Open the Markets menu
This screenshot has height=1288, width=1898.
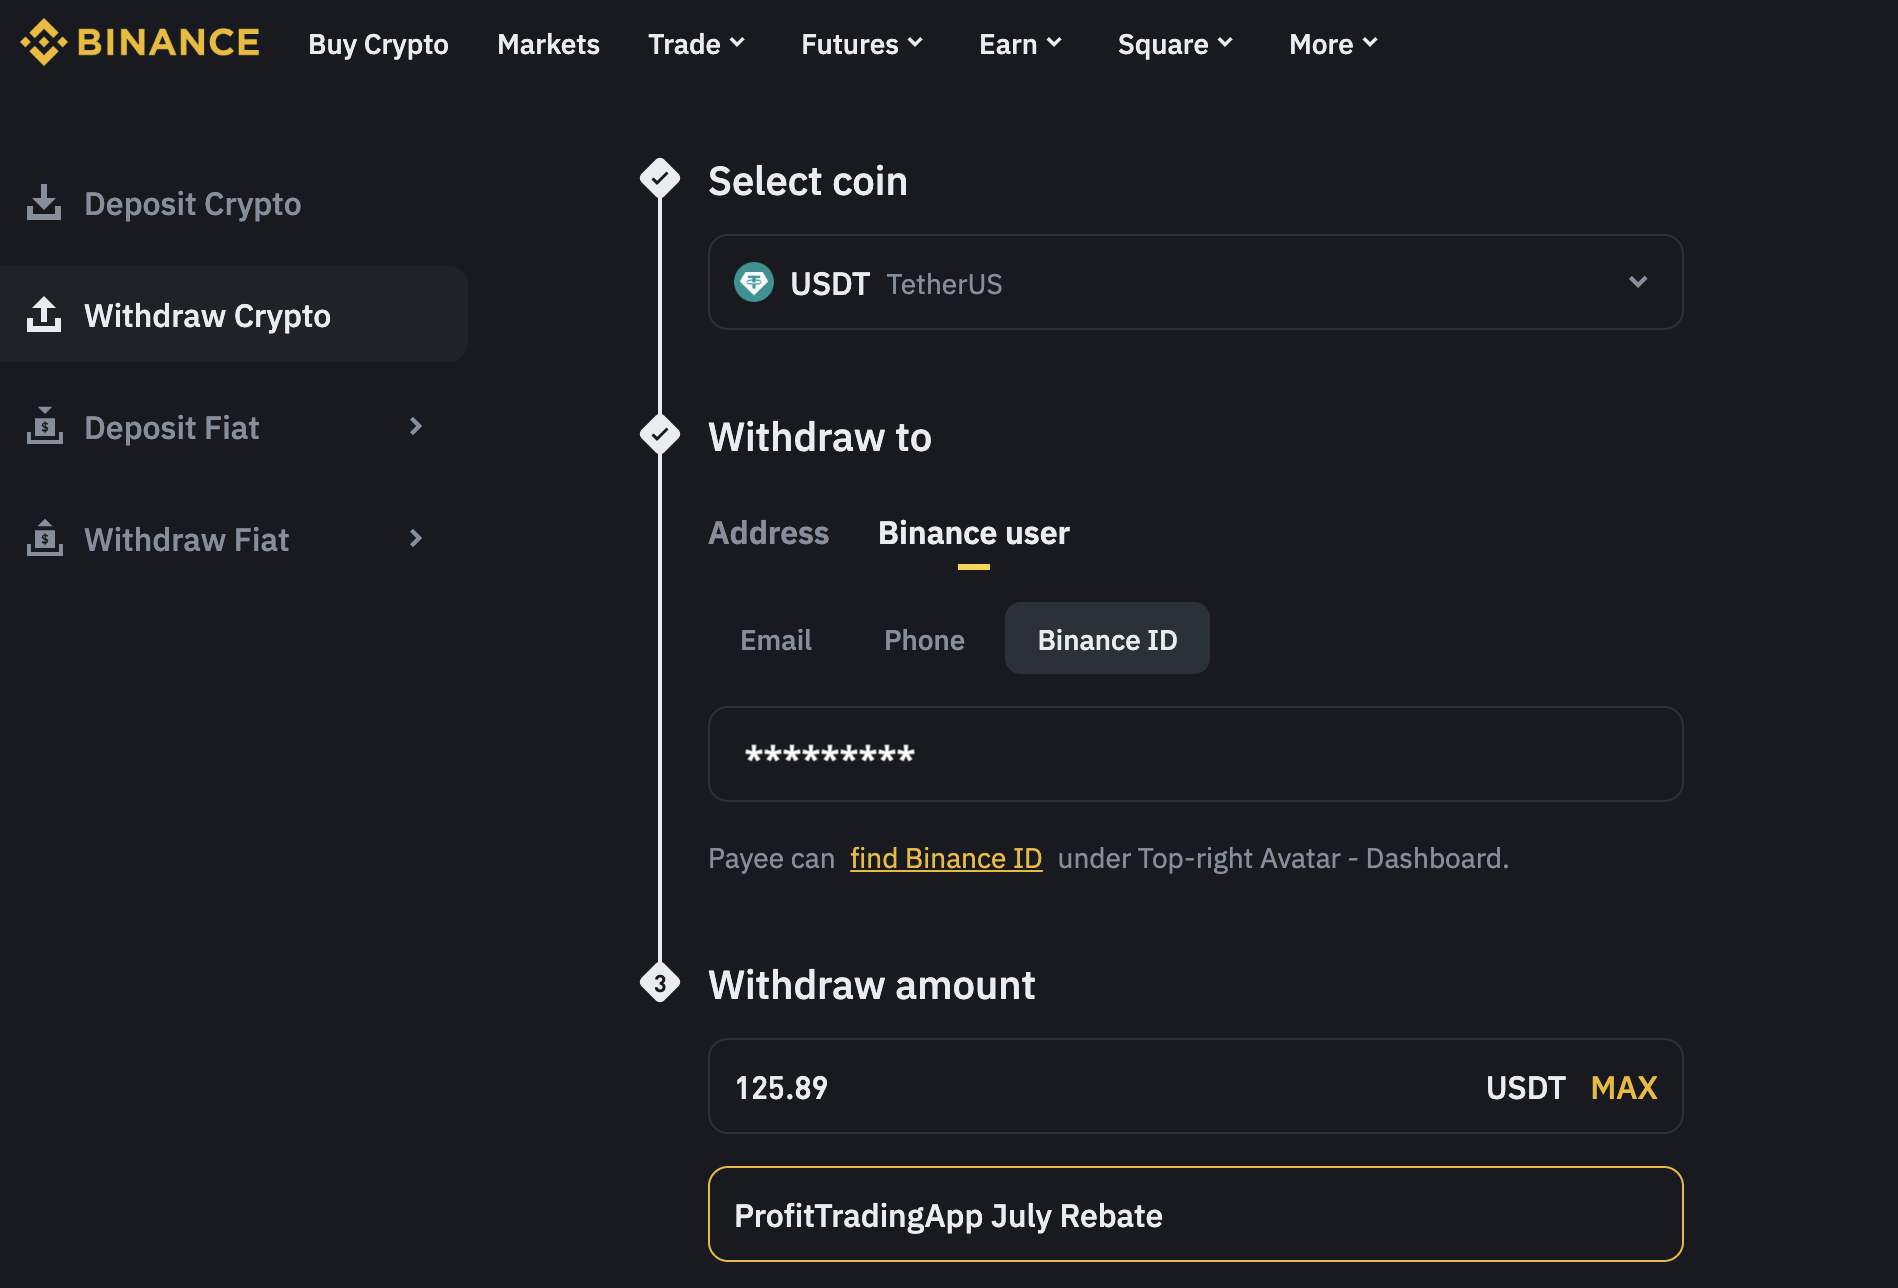coord(548,44)
